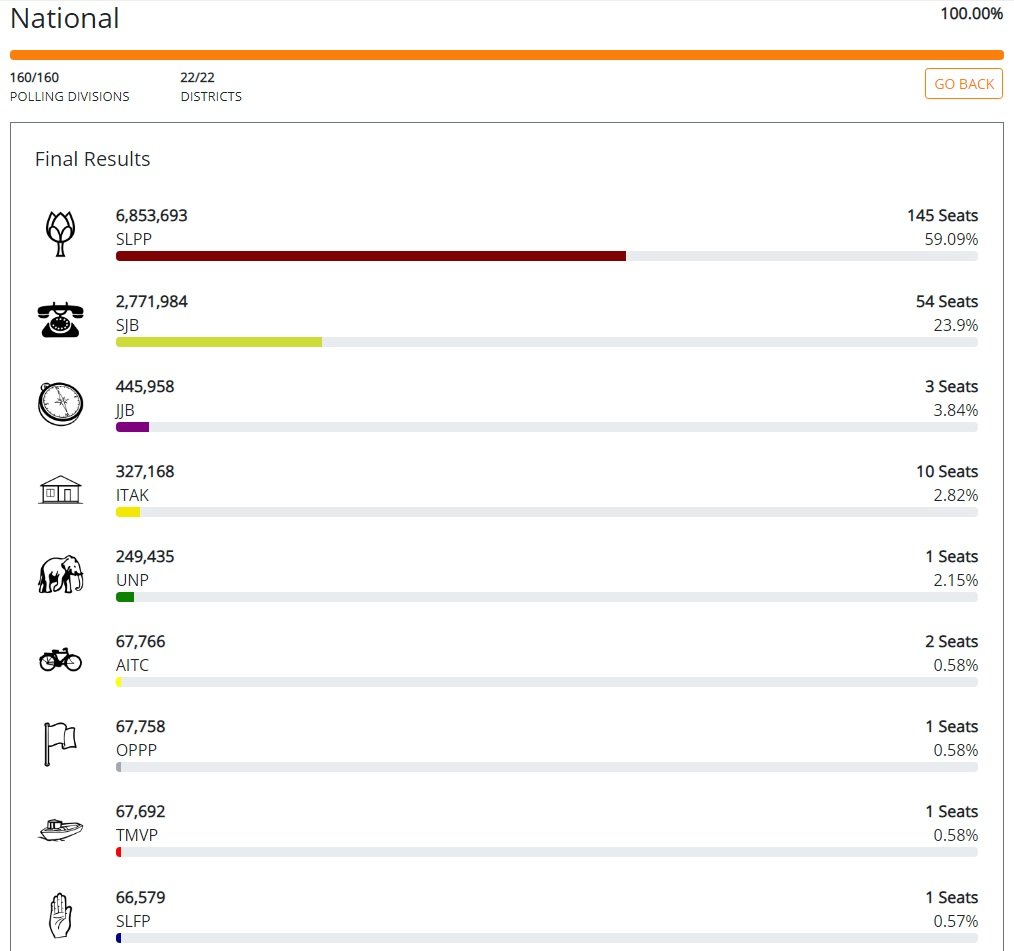Screen dimensions: 1014x951
Task: Click the Final Results heading
Action: (92, 159)
